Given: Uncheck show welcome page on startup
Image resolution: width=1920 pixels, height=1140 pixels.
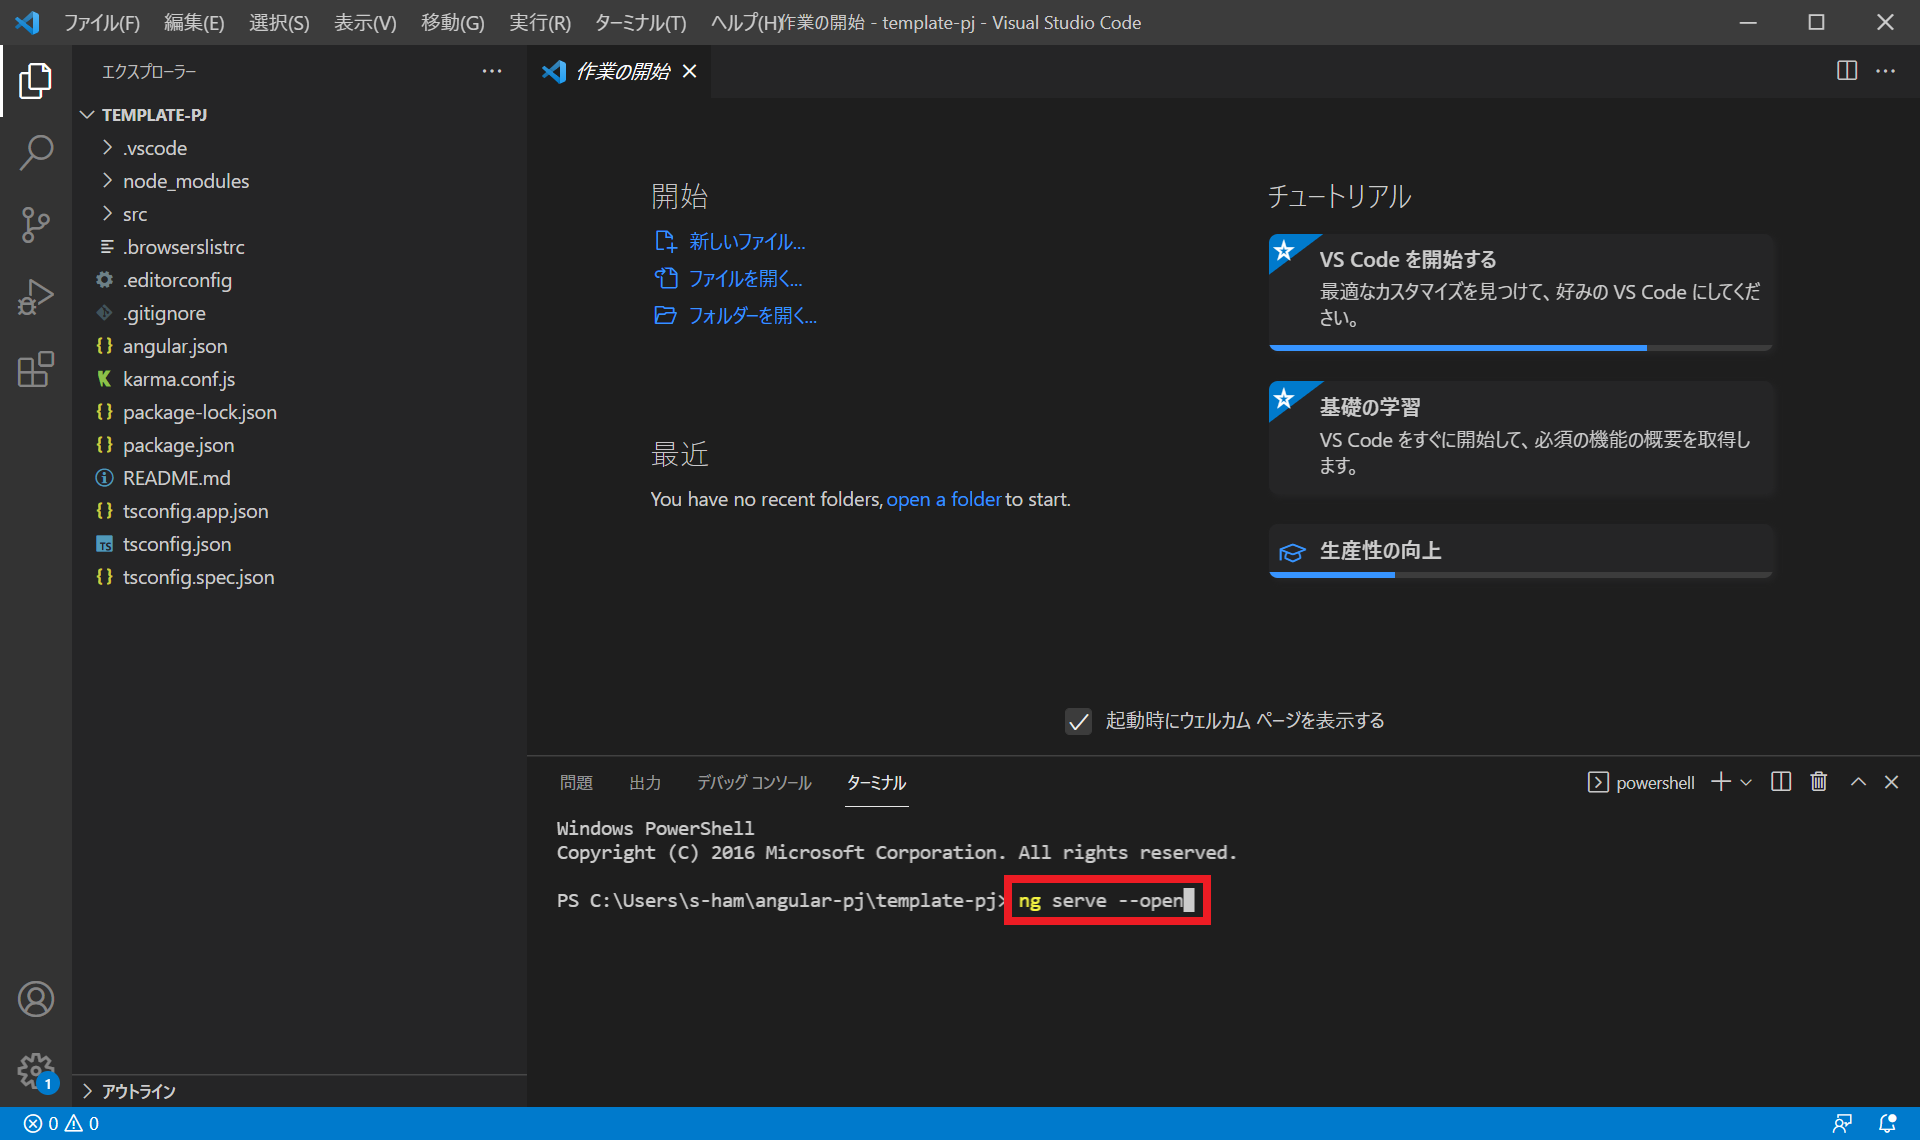Looking at the screenshot, I should [x=1078, y=721].
